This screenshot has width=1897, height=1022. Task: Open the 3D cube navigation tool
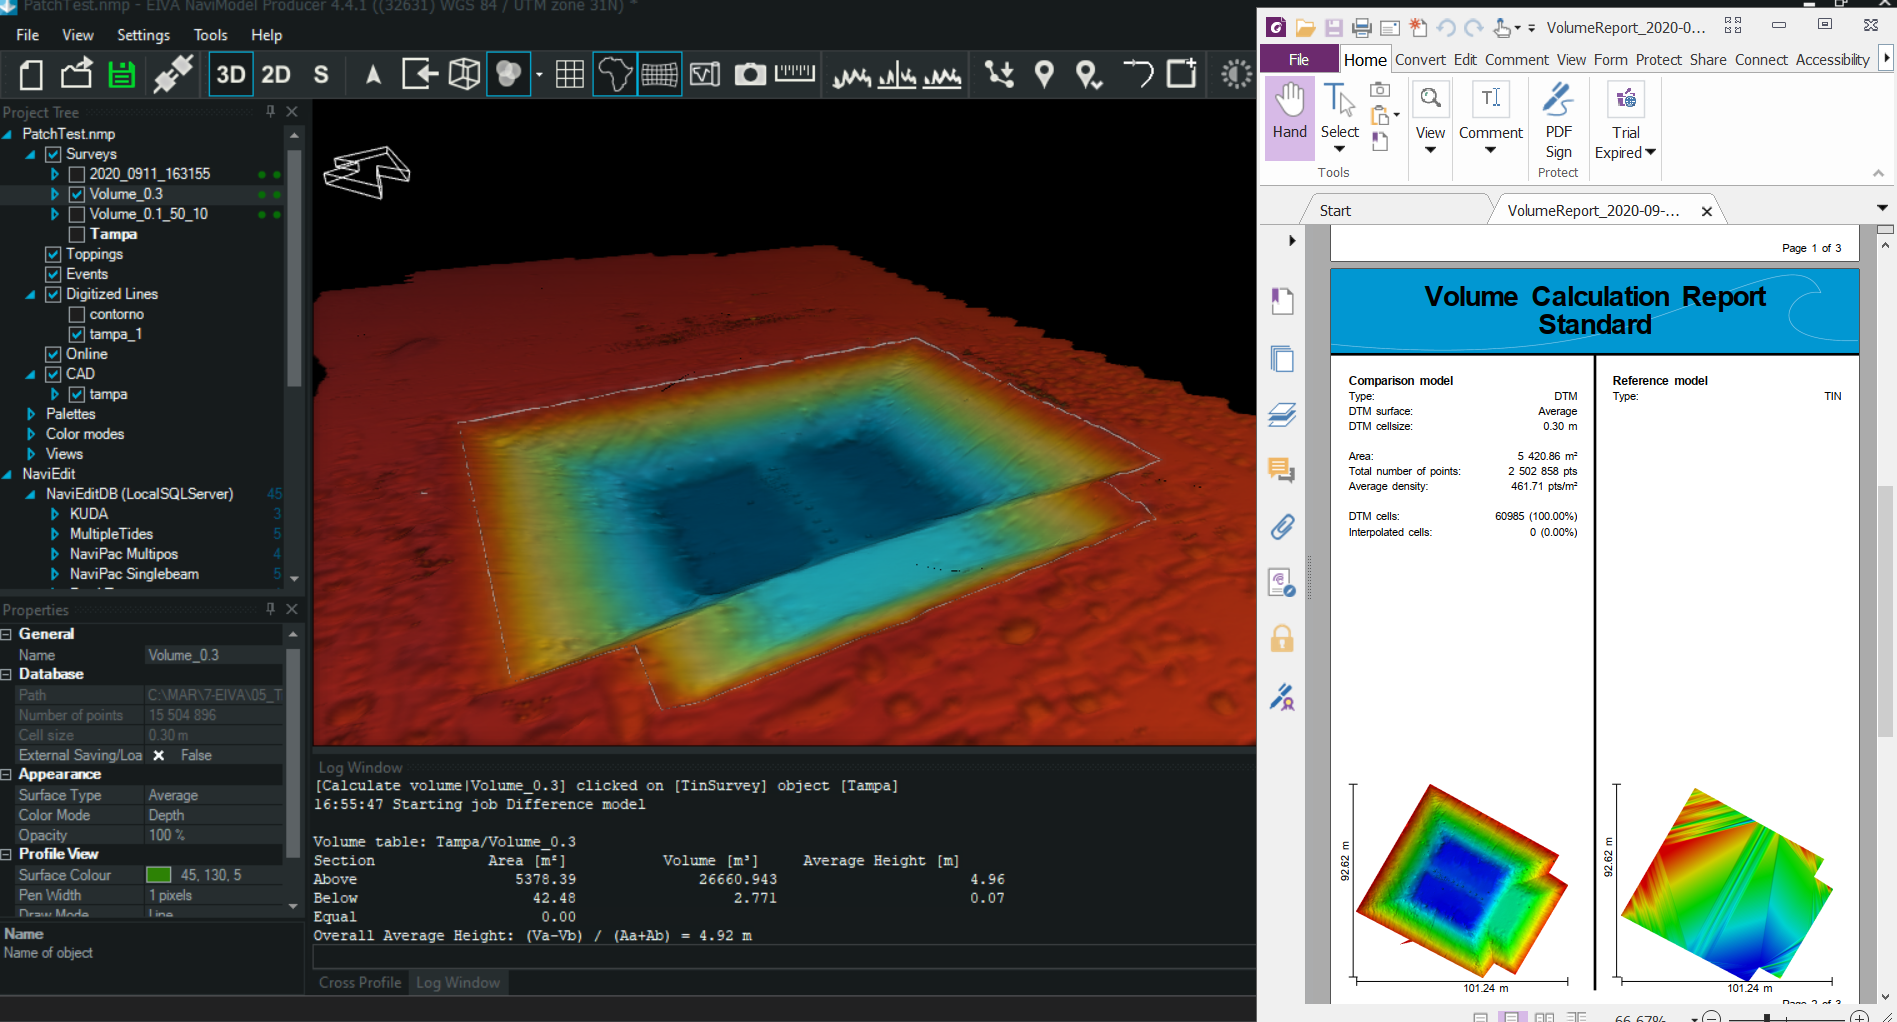click(x=464, y=74)
